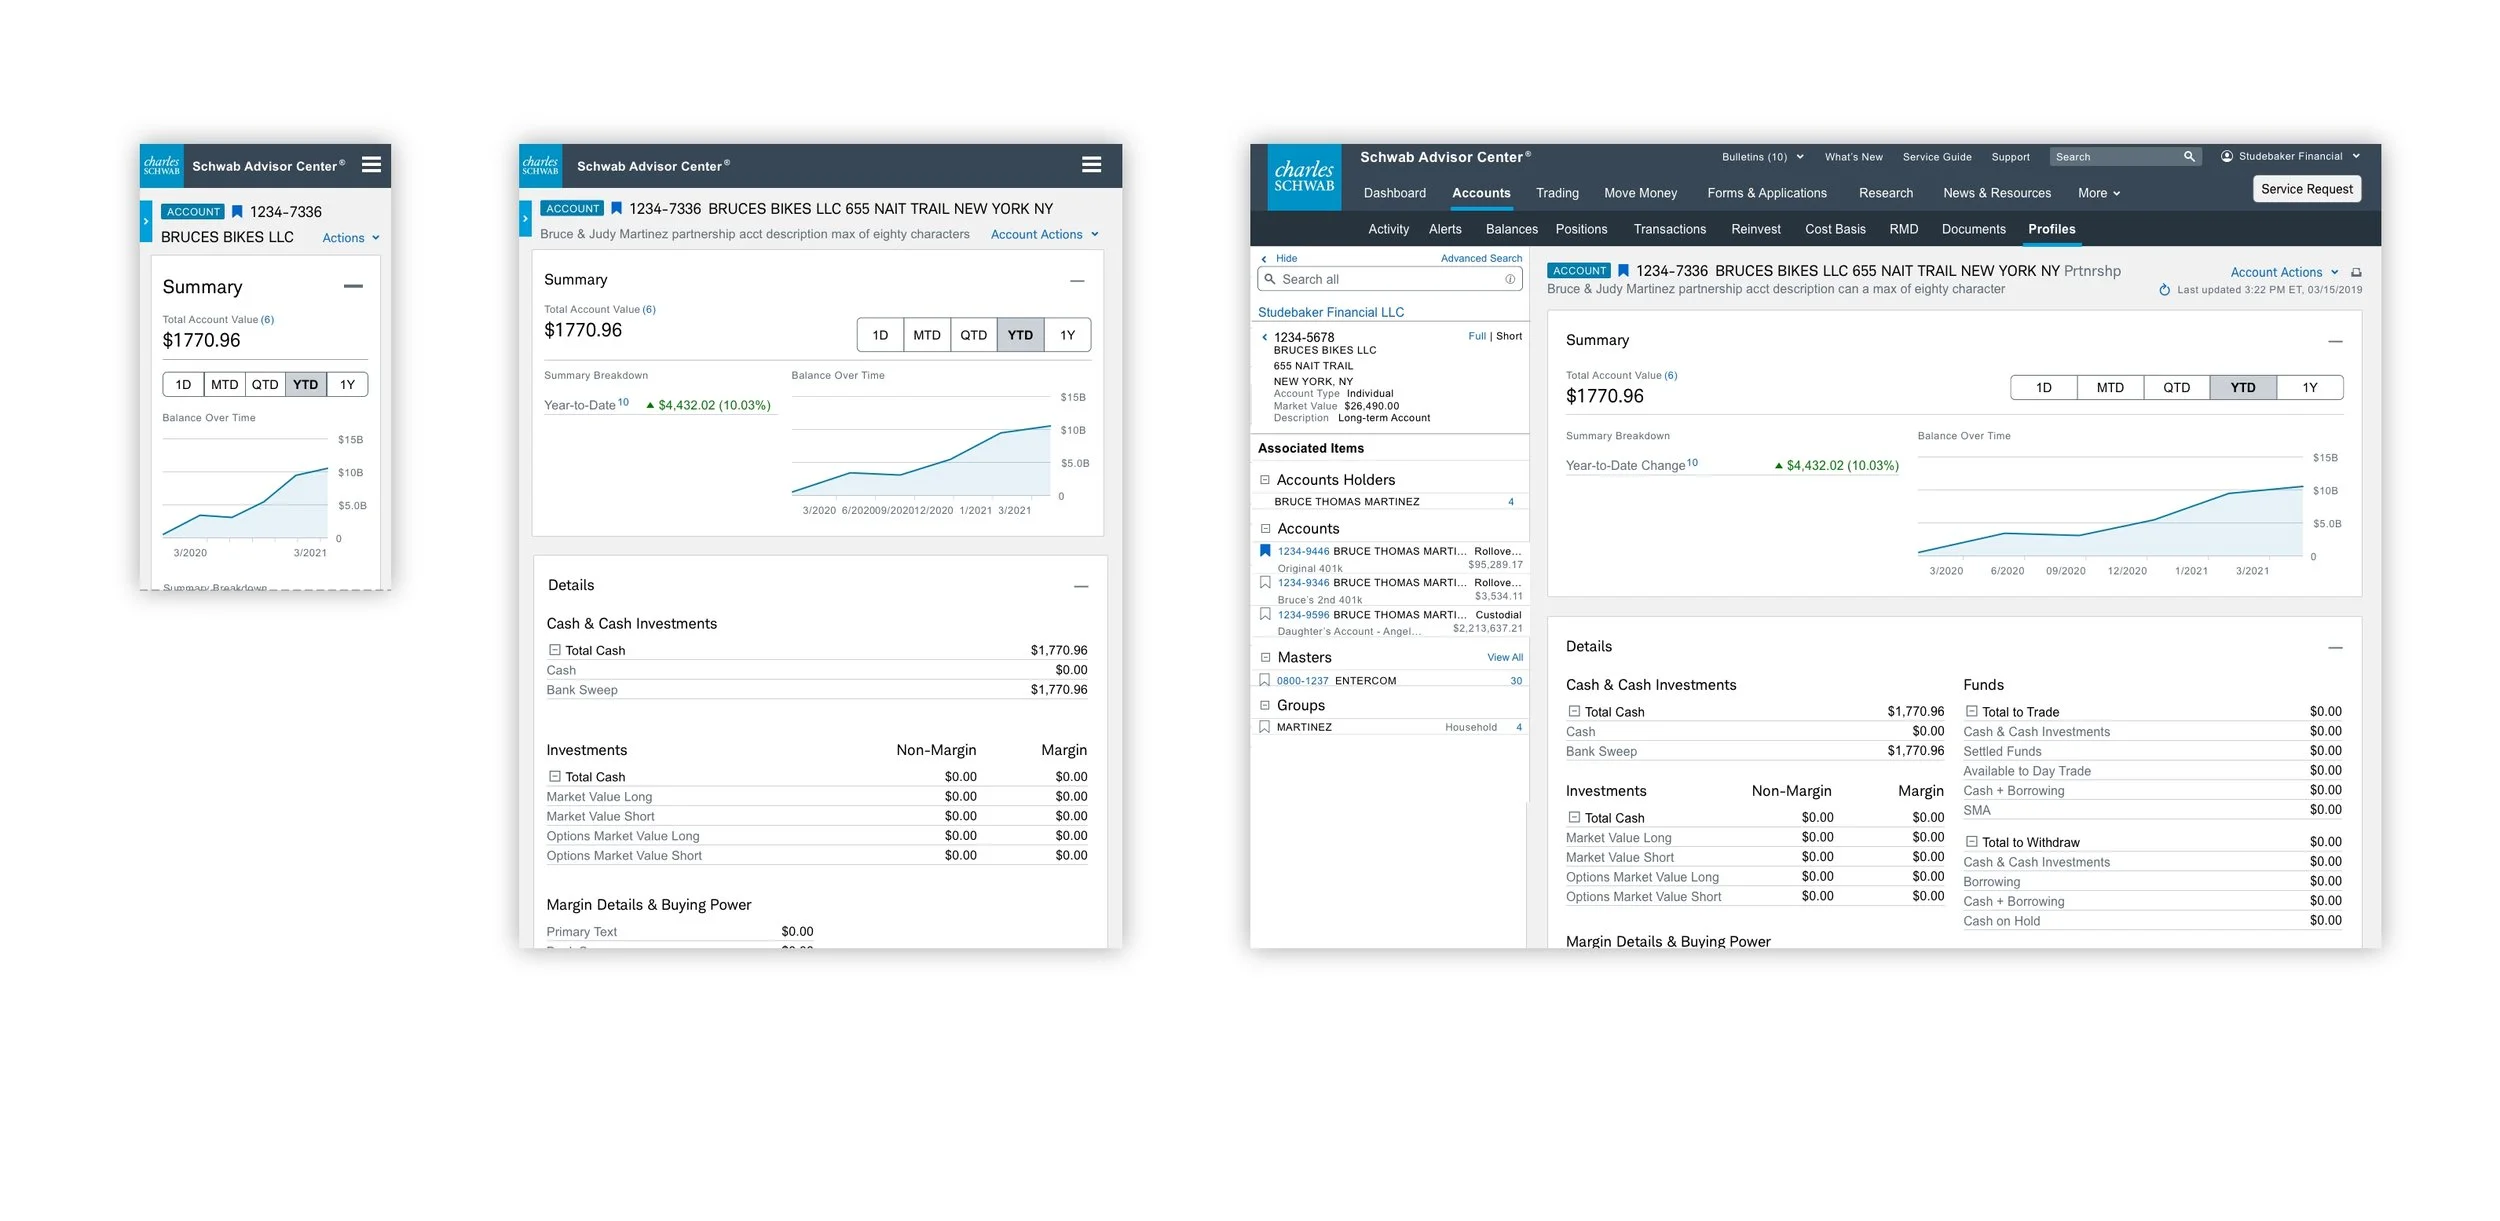Screen dimensions: 2500x1221
Task: Click blue side-panel arrow tab in tablet view
Action: click(525, 218)
